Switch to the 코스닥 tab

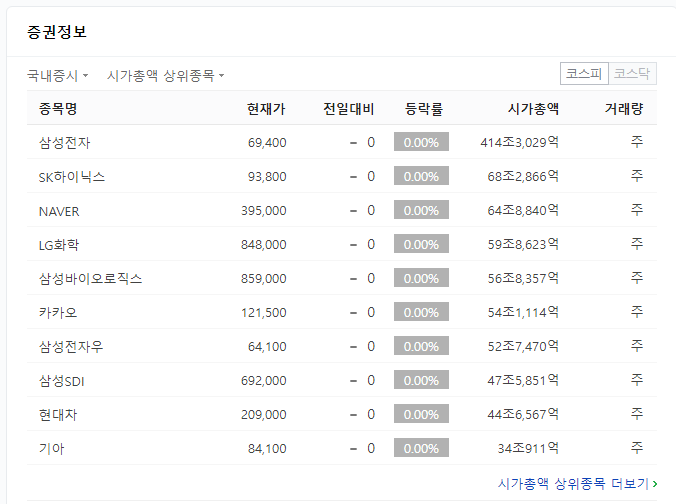pos(632,73)
